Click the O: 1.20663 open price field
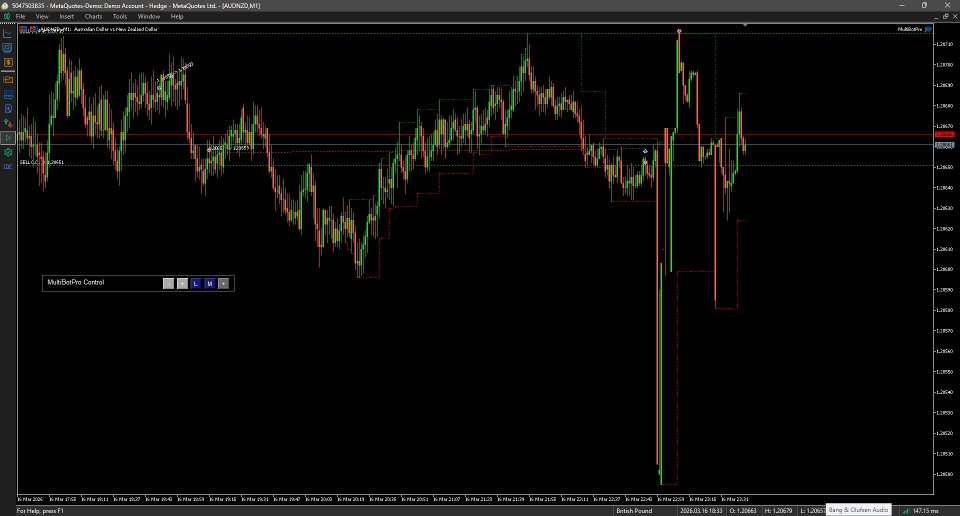The image size is (960, 516). pyautogui.click(x=743, y=510)
